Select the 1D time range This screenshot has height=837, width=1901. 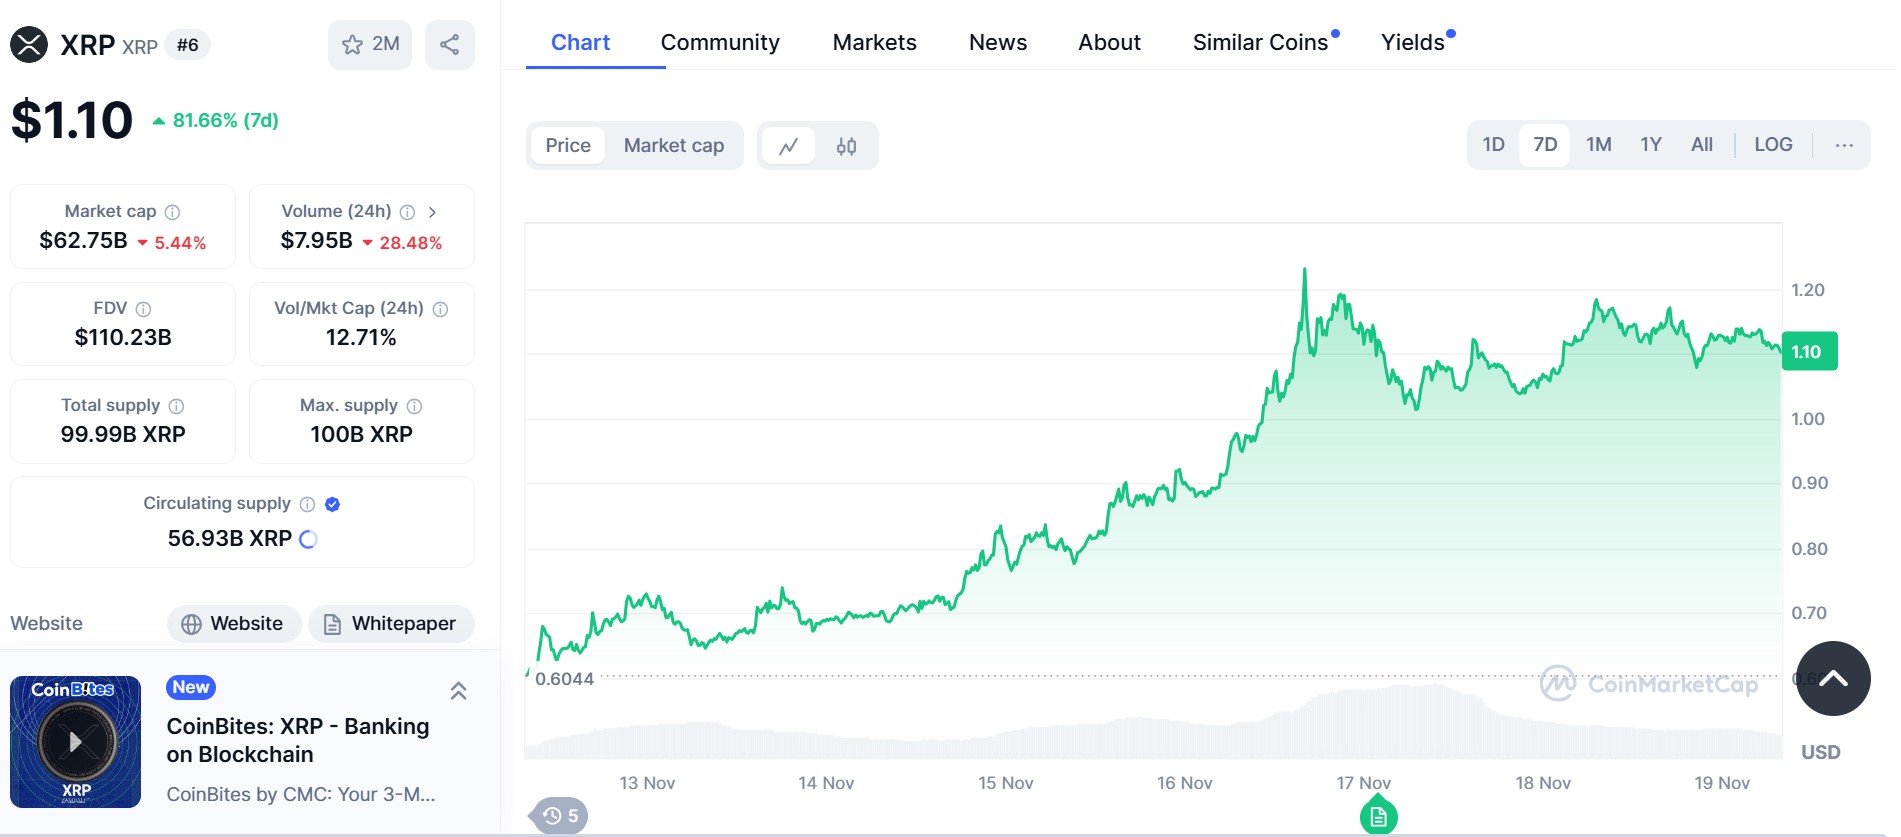(1493, 145)
